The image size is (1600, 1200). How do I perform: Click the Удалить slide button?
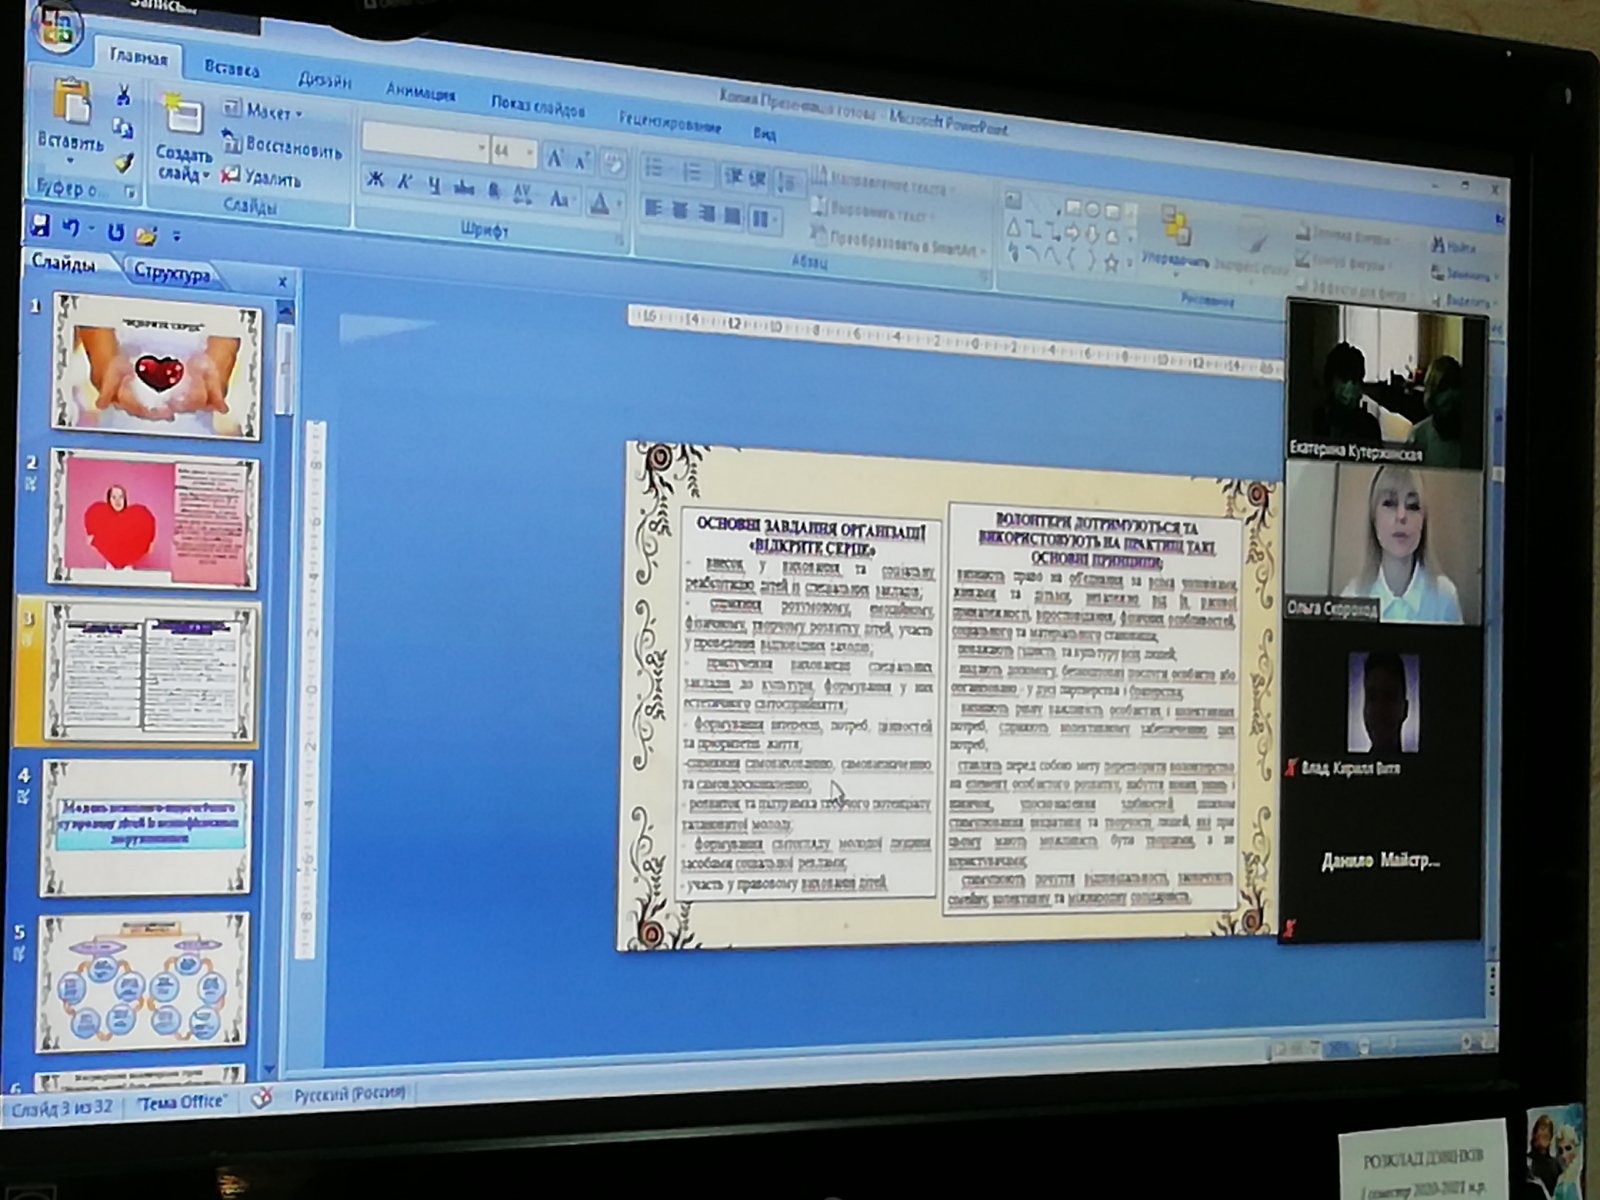coord(262,179)
